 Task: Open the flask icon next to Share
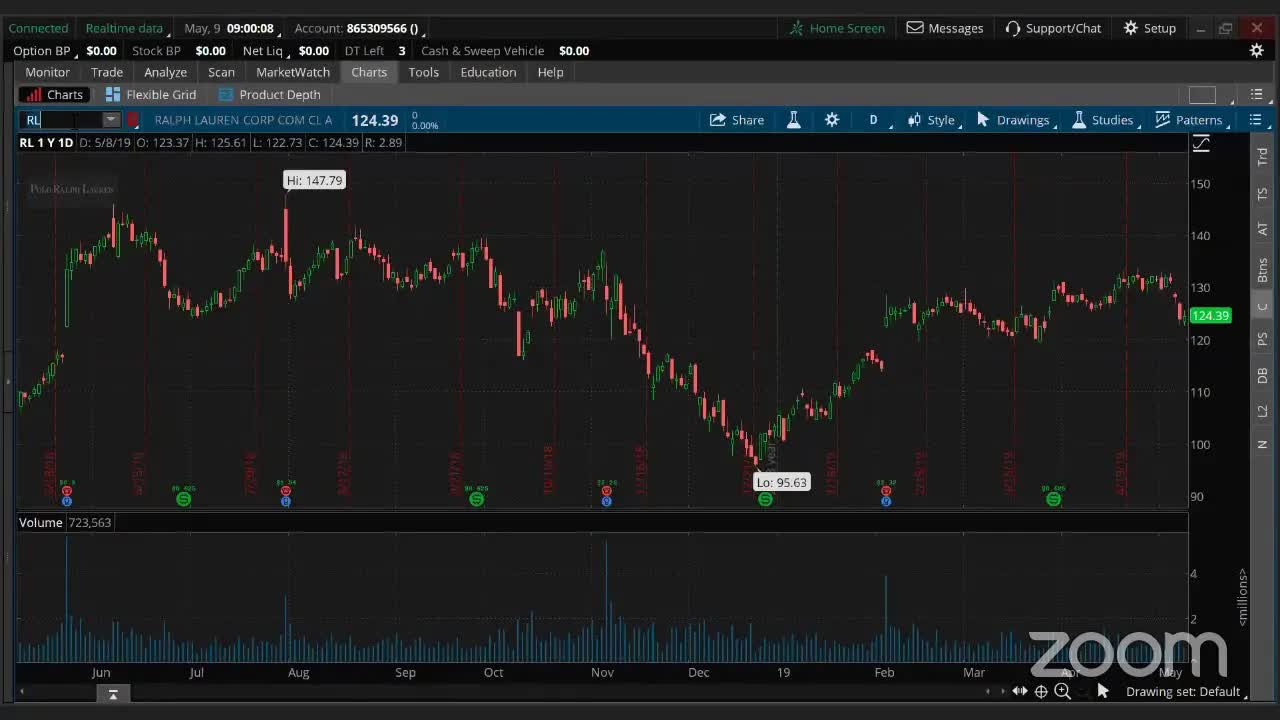tap(794, 120)
